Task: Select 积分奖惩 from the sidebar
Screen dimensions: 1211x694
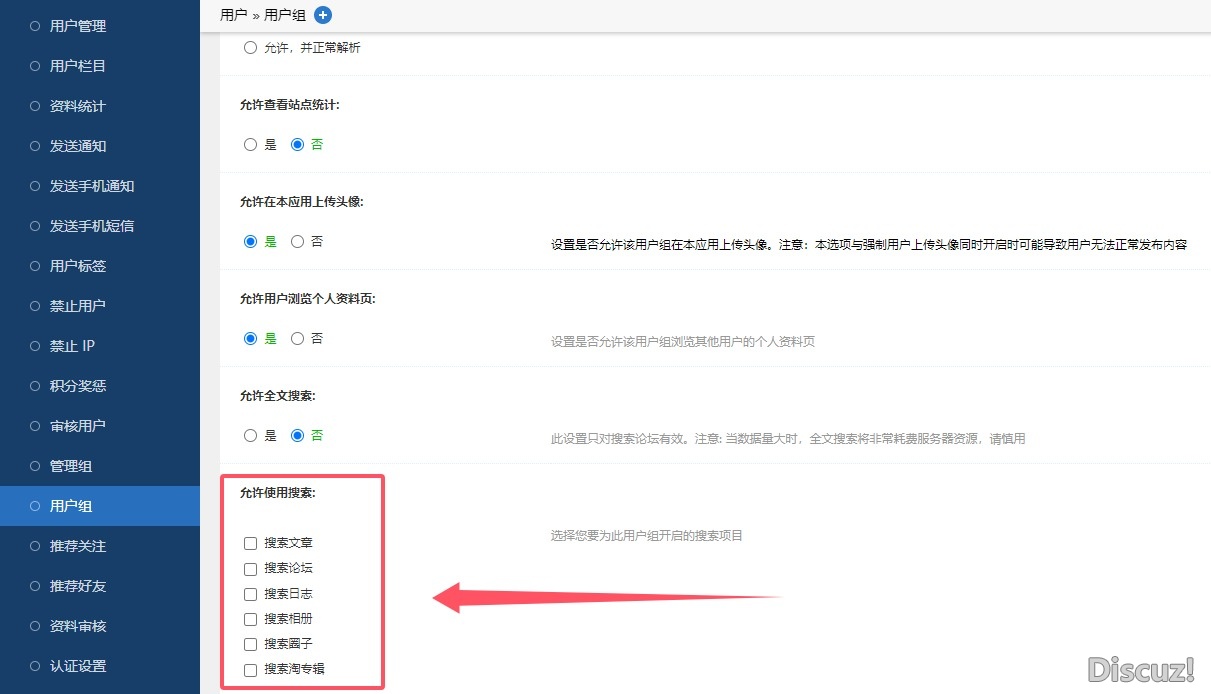Action: click(77, 386)
